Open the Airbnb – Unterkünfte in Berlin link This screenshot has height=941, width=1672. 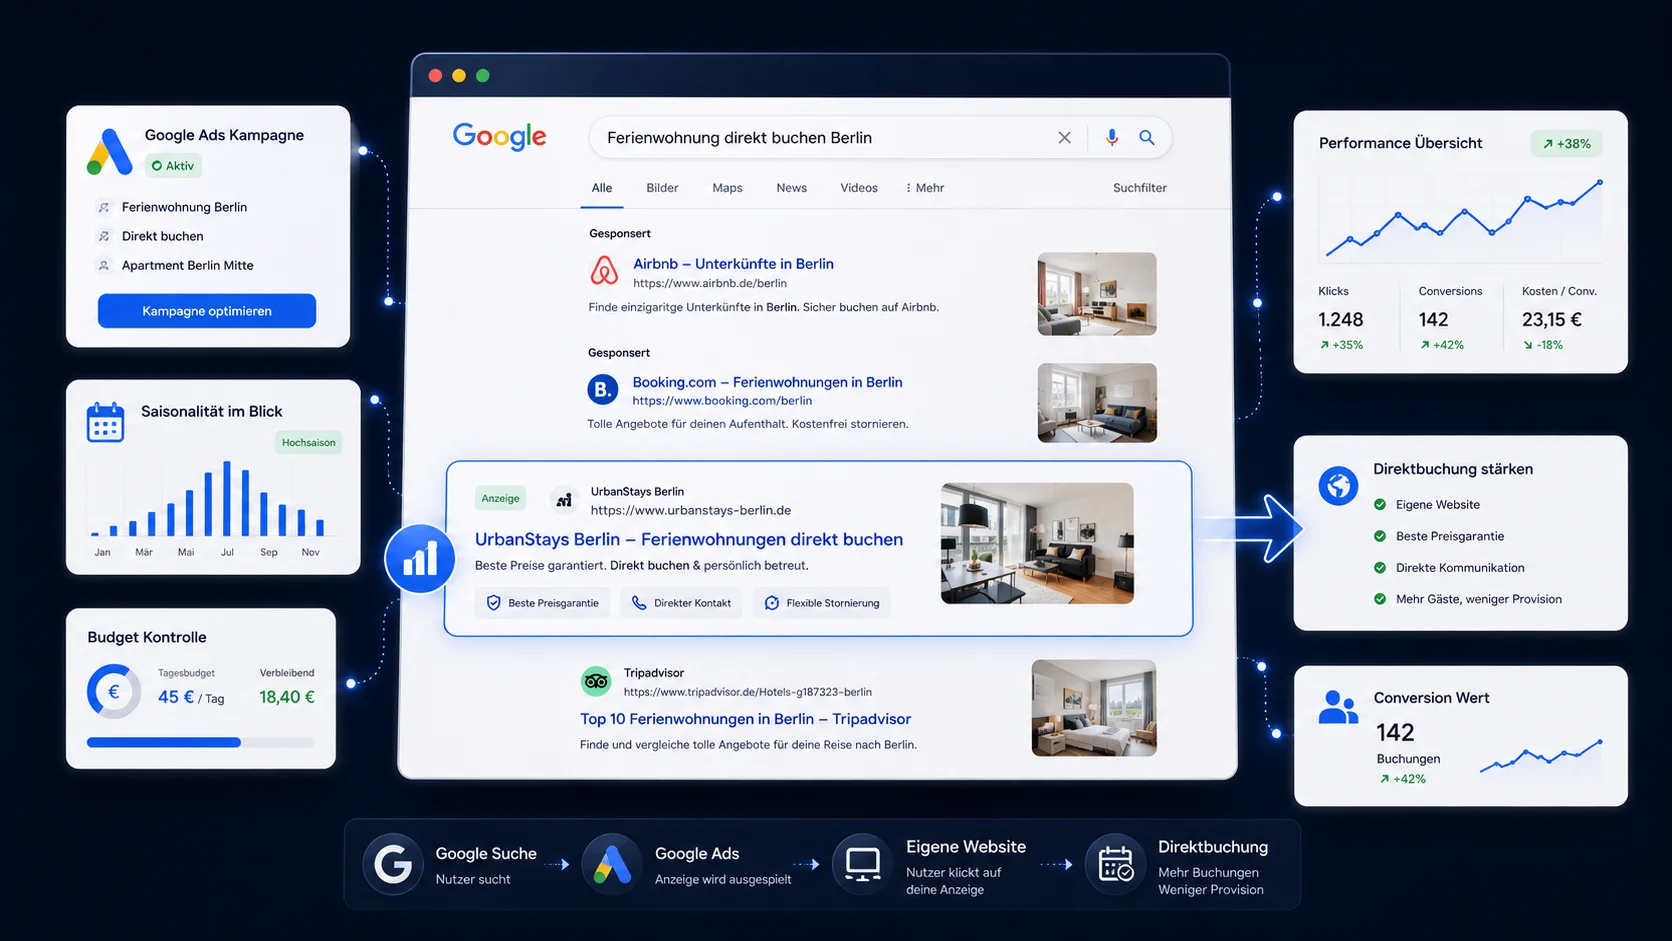coord(733,264)
